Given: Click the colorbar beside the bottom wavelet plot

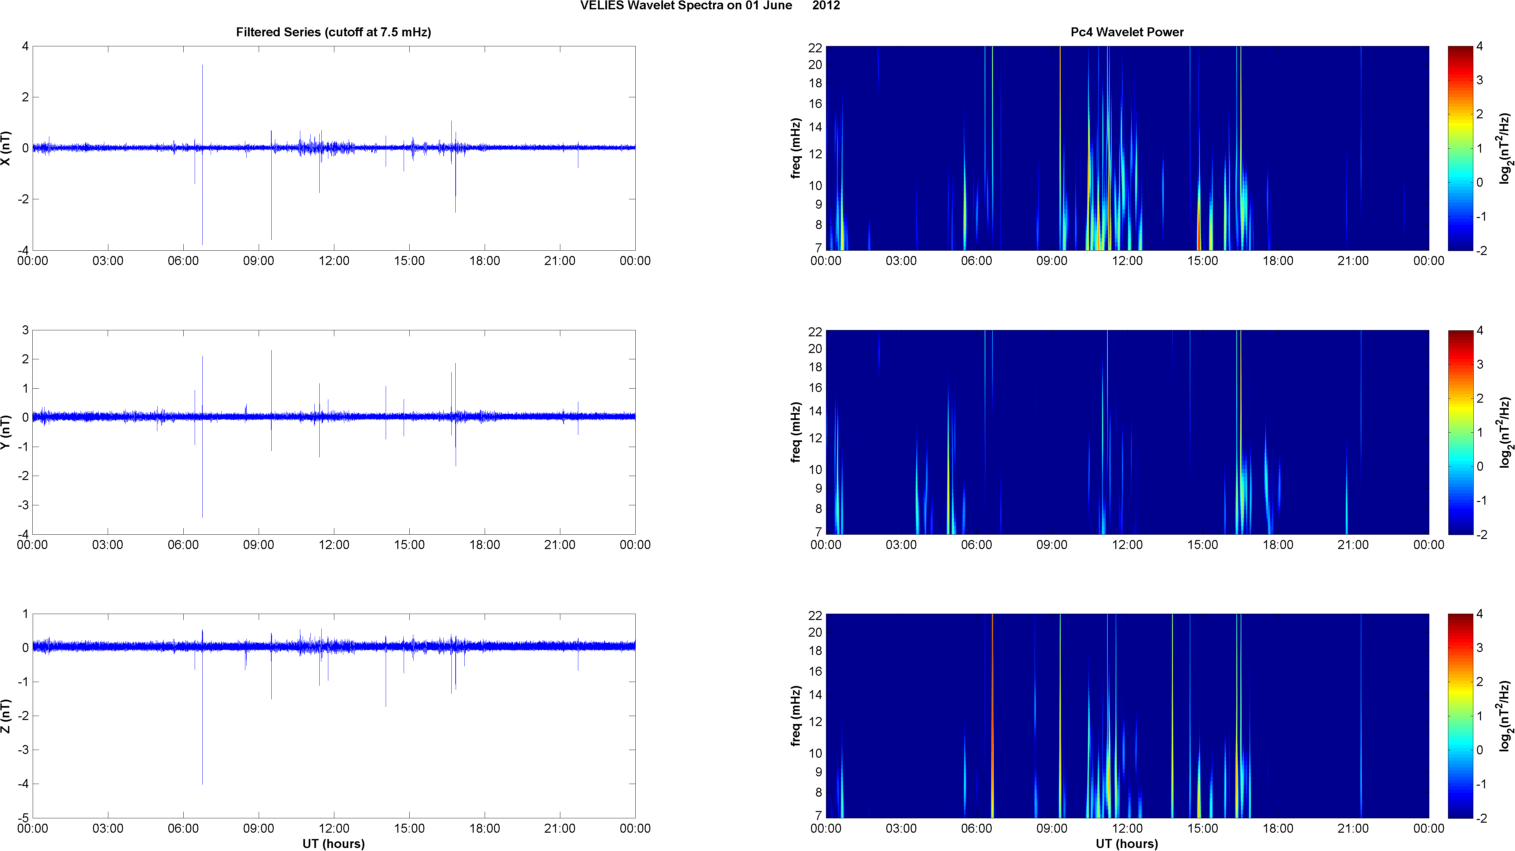Looking at the screenshot, I should [x=1460, y=716].
